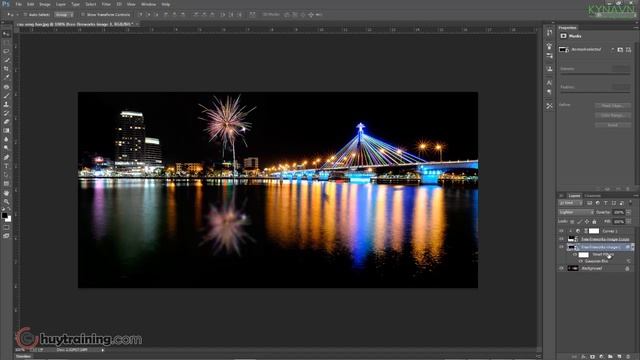Image resolution: width=640 pixels, height=360 pixels.
Task: Click Auto-Align Layers icon in options bar
Action: tap(252, 15)
